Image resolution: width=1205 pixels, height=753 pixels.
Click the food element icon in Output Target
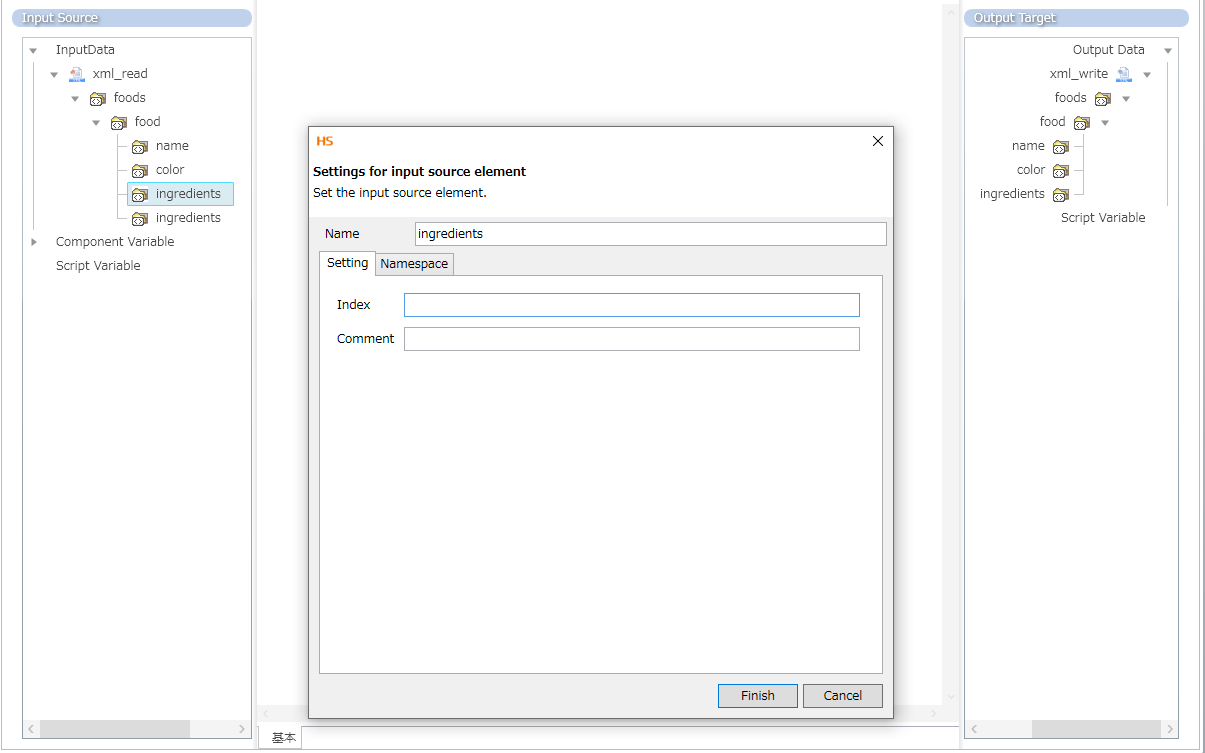1081,122
